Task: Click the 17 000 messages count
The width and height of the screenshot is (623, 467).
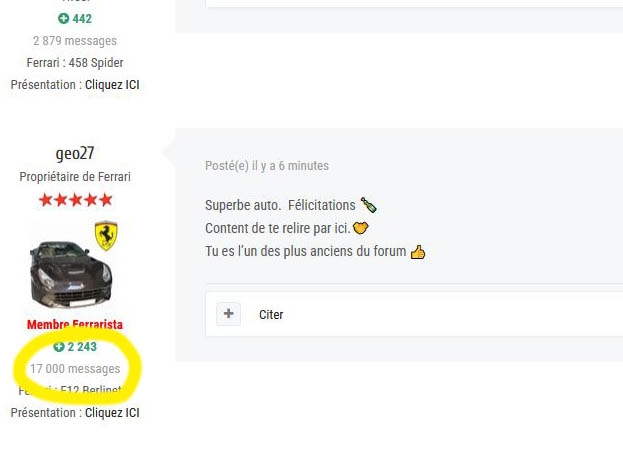Action: point(75,369)
